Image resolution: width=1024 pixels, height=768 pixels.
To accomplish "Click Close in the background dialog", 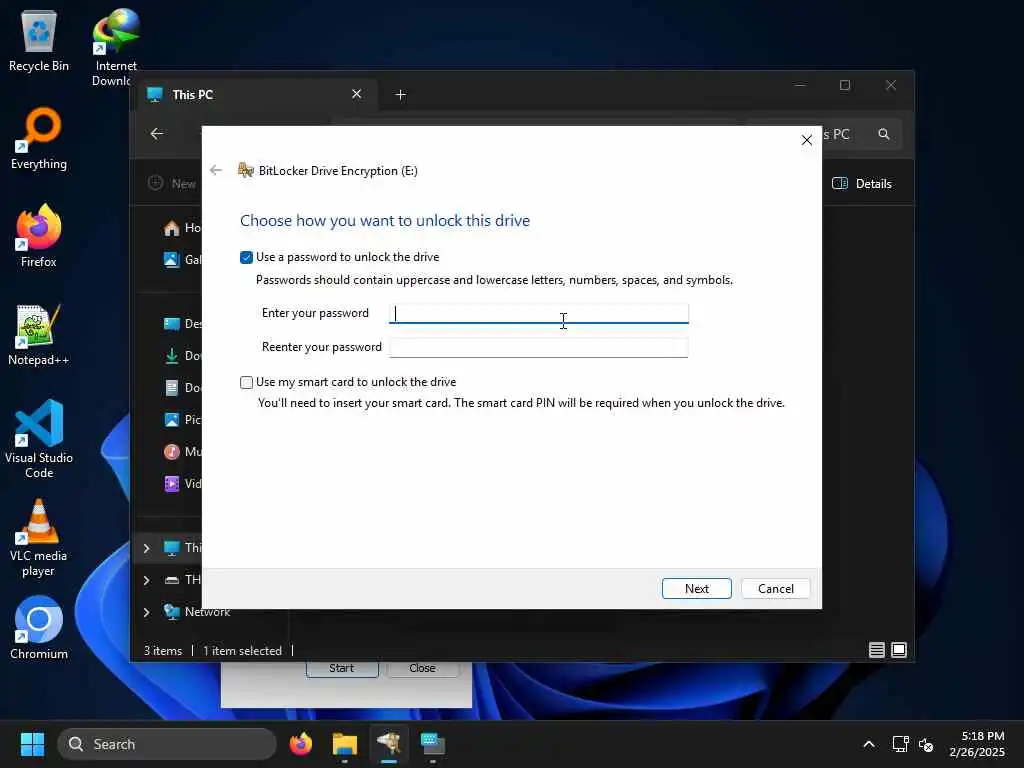I will tap(423, 669).
